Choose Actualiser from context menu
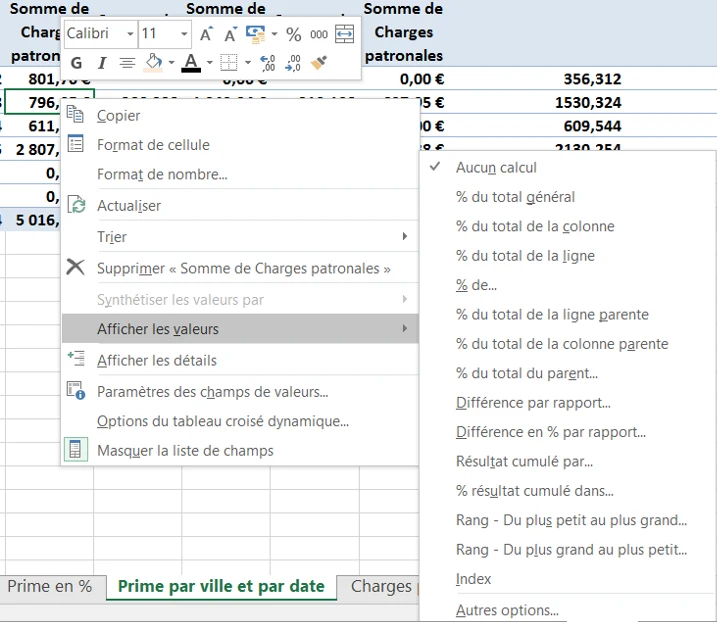The width and height of the screenshot is (717, 622). [240, 206]
